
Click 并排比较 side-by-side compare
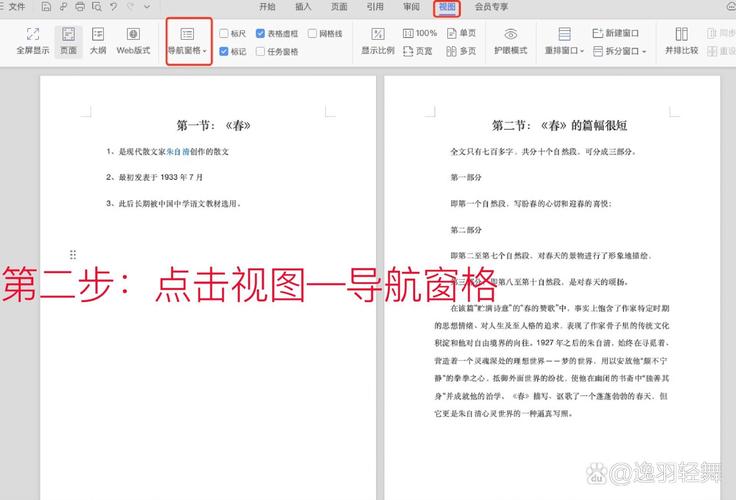(682, 41)
